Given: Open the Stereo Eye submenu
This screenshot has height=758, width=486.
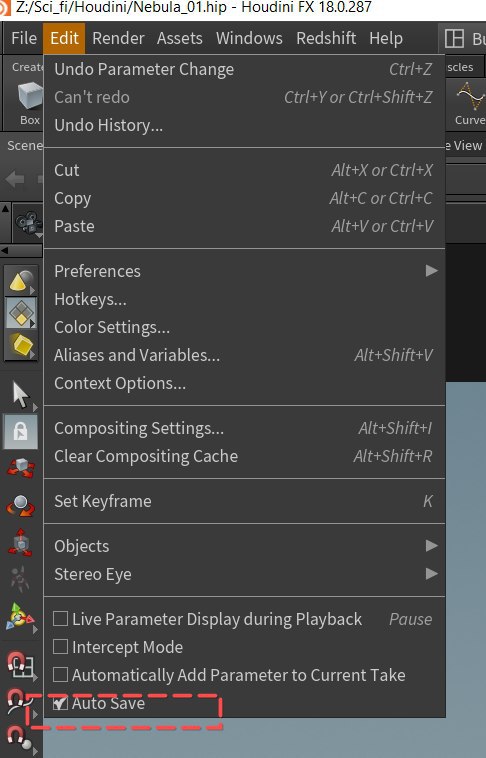Looking at the screenshot, I should pos(244,574).
